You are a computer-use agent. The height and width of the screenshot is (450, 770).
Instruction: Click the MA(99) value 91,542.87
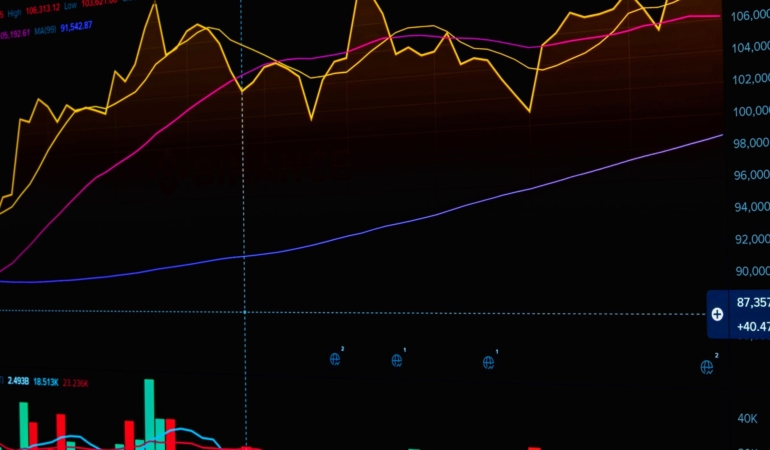click(76, 27)
